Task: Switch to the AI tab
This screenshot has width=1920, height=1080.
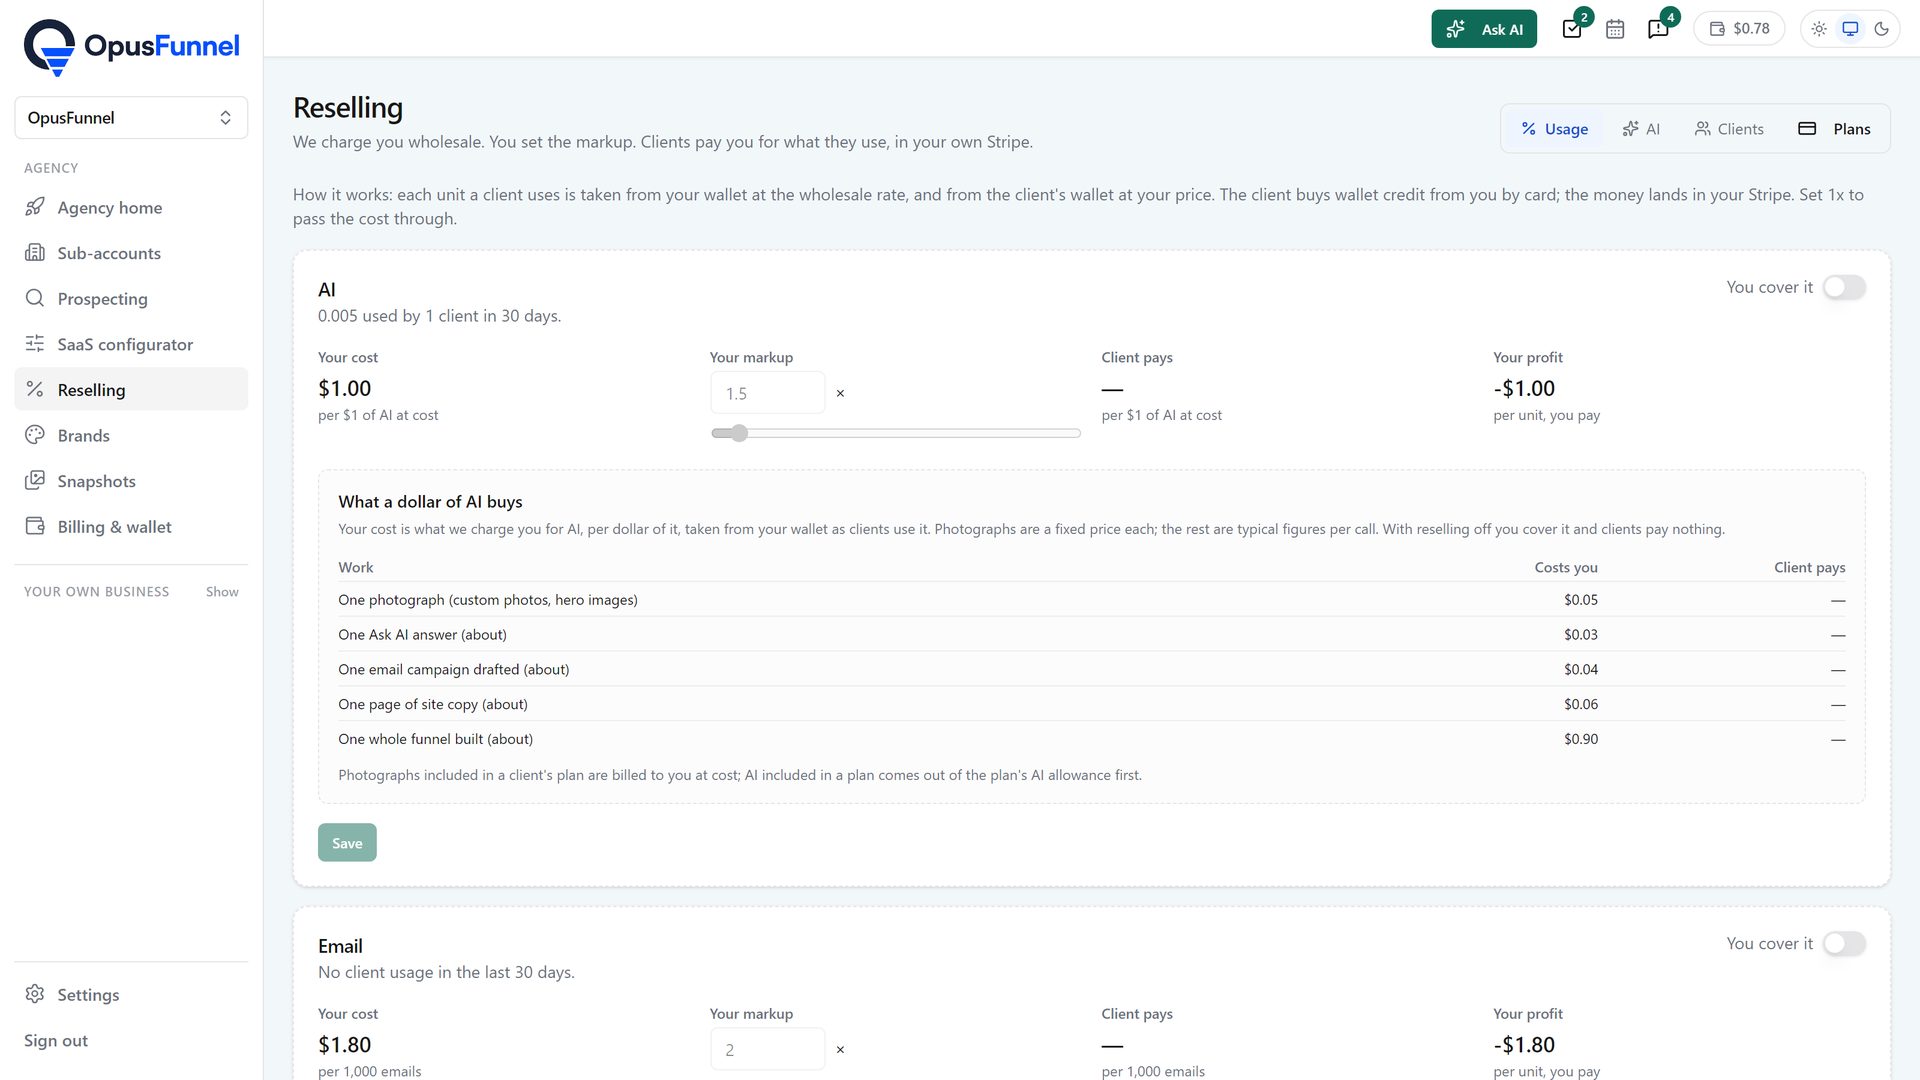Action: [1641, 129]
